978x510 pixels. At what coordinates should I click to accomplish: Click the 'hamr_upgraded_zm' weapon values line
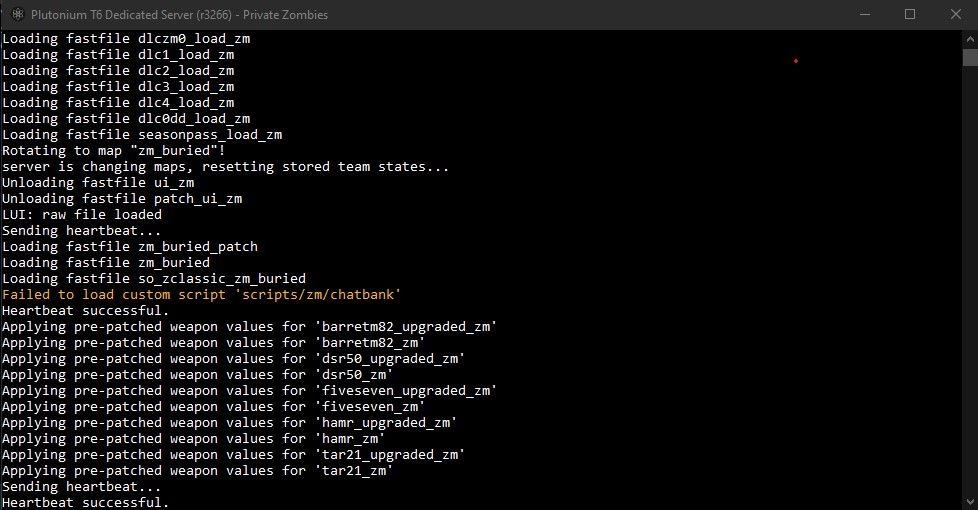point(229,422)
